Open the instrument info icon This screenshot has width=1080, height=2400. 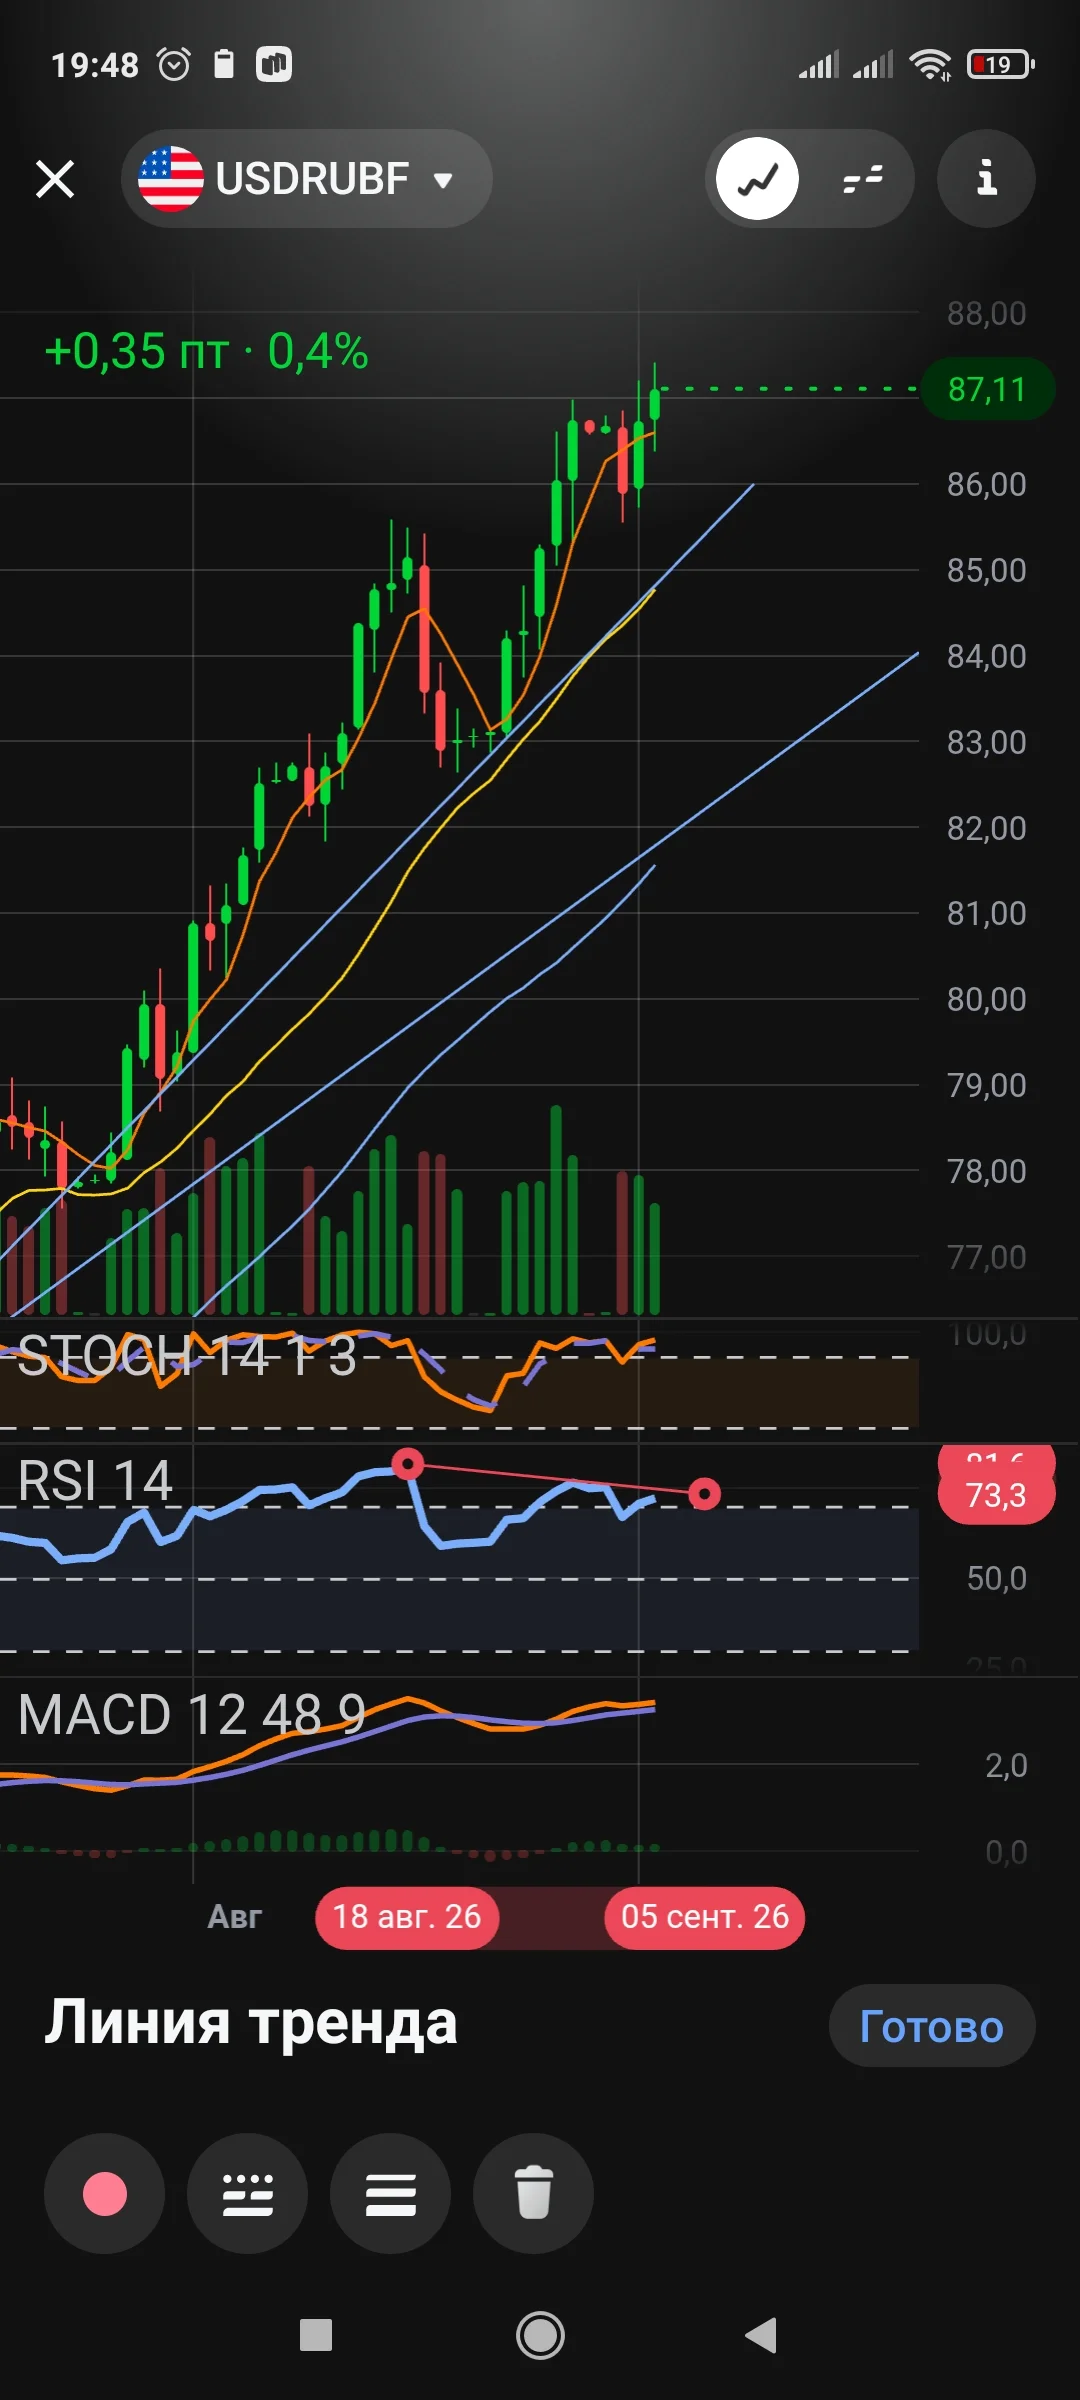[x=986, y=179]
